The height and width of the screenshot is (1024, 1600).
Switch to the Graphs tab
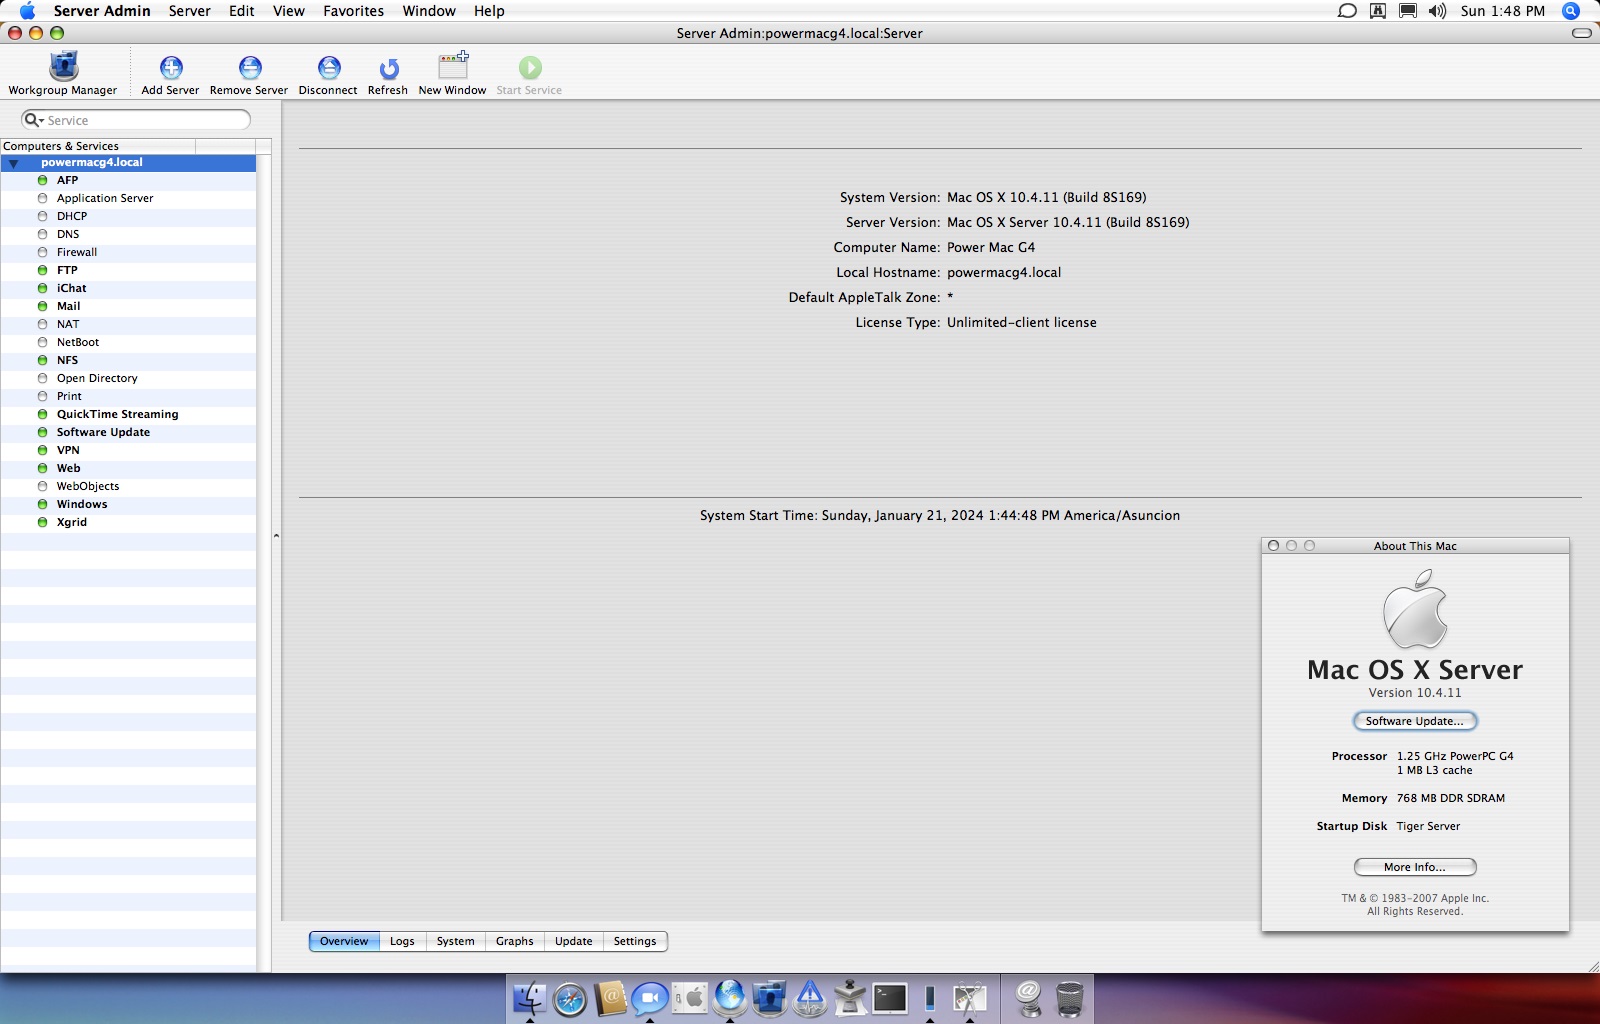514,941
